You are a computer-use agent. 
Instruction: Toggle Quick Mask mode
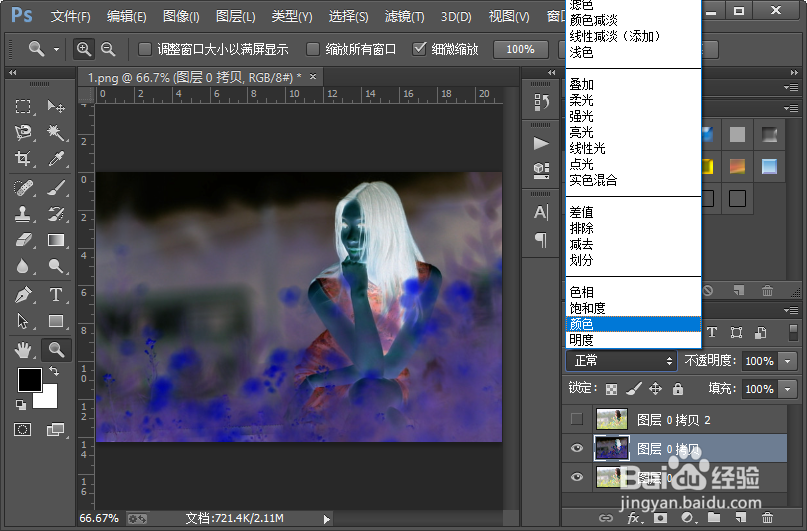pos(23,430)
